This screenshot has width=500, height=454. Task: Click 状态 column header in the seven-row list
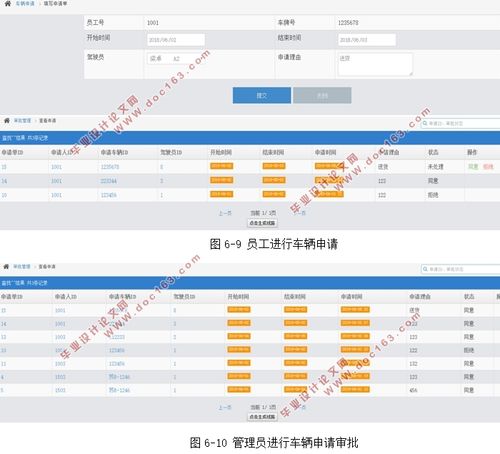point(469,296)
